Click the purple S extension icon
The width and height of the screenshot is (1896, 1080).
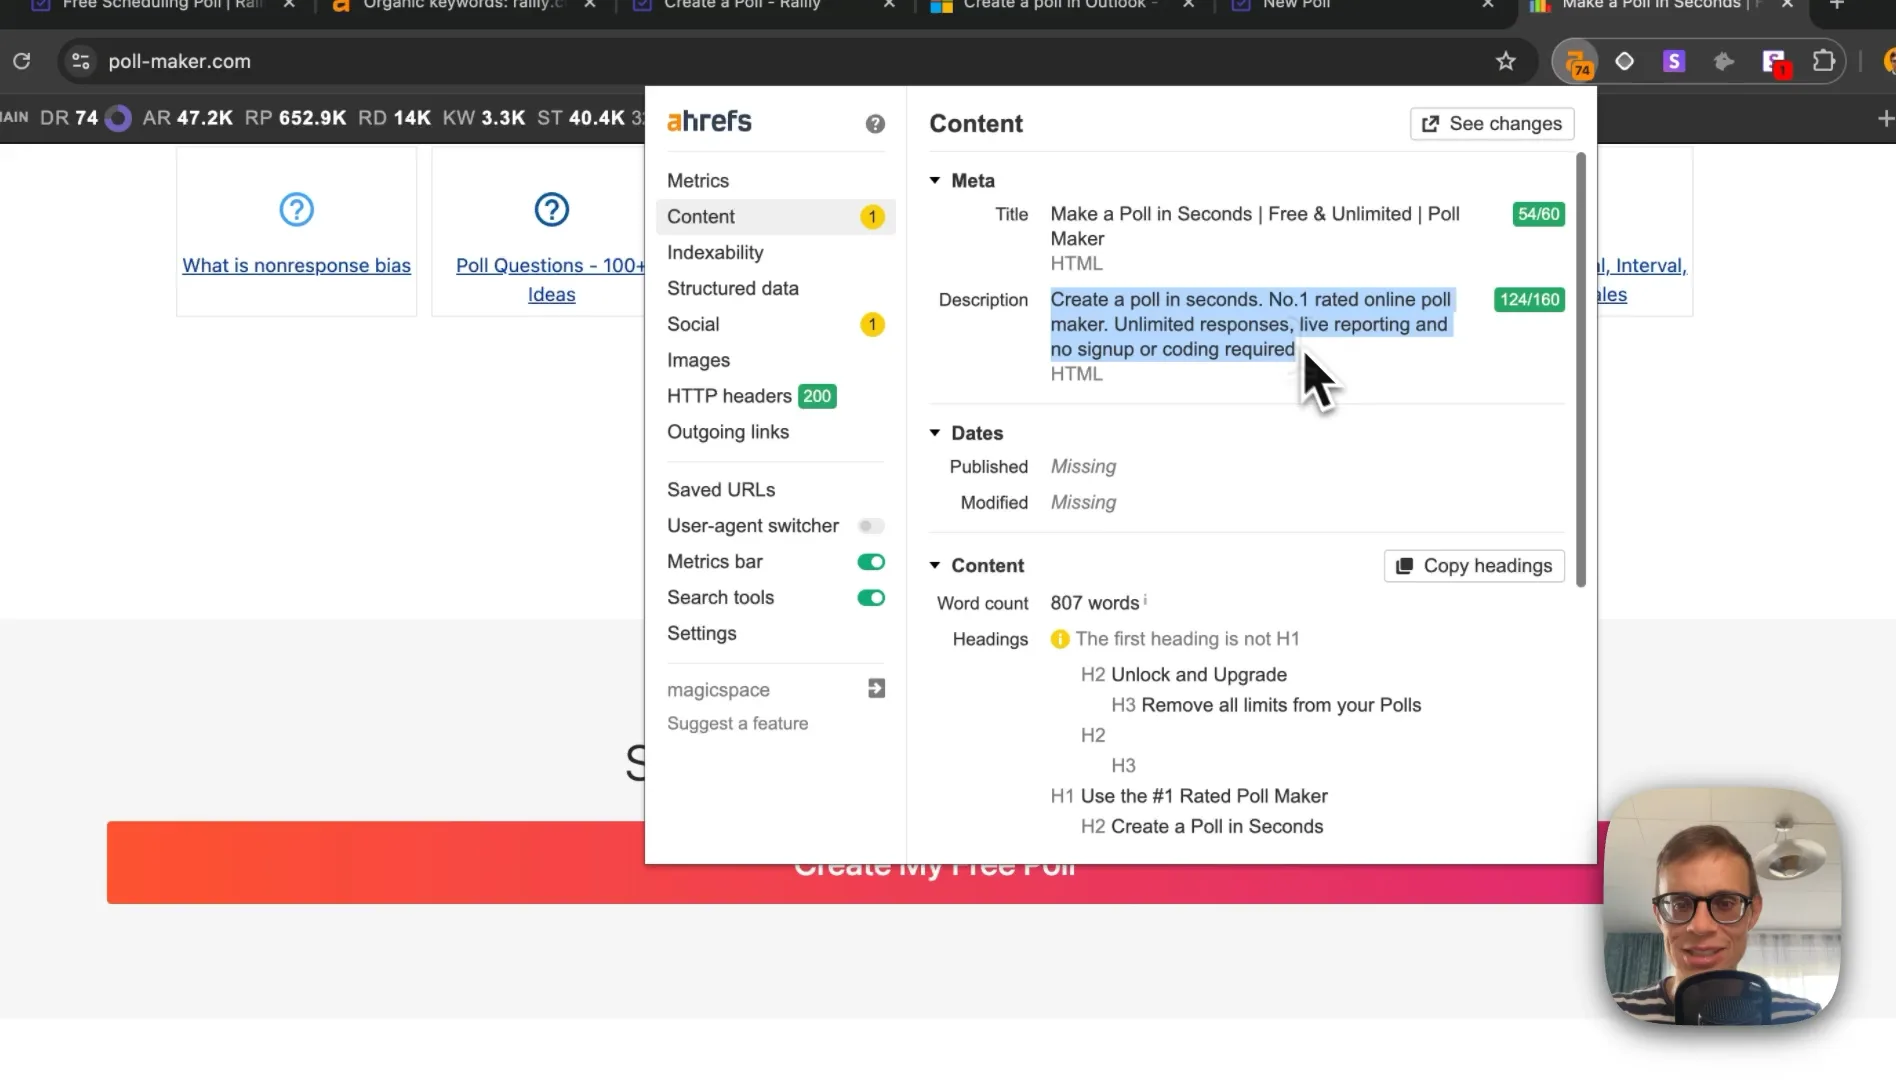tap(1674, 61)
